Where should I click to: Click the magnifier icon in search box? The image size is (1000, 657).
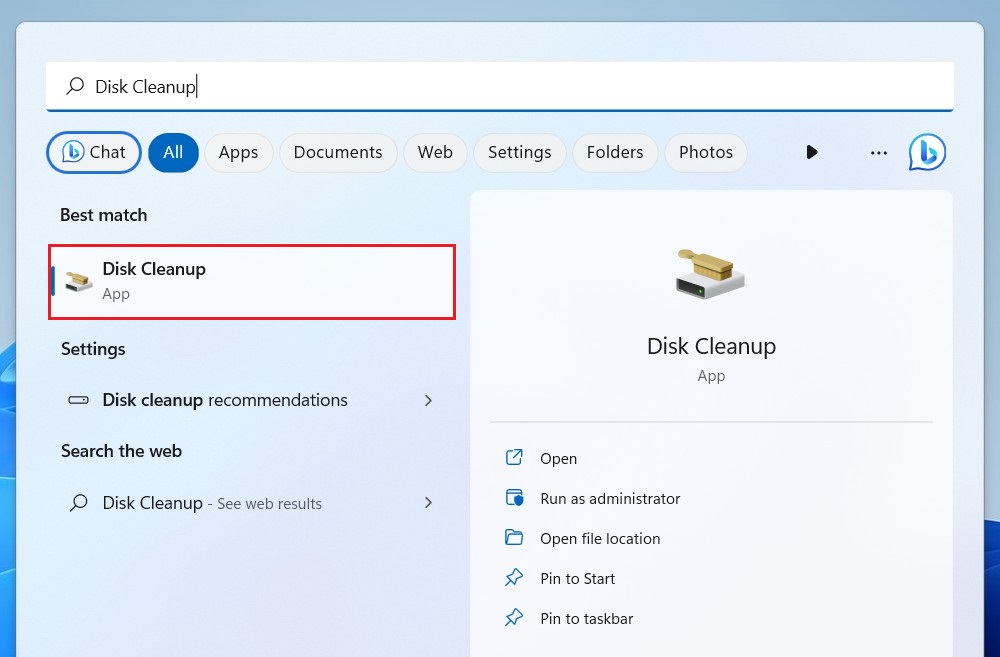[x=75, y=85]
